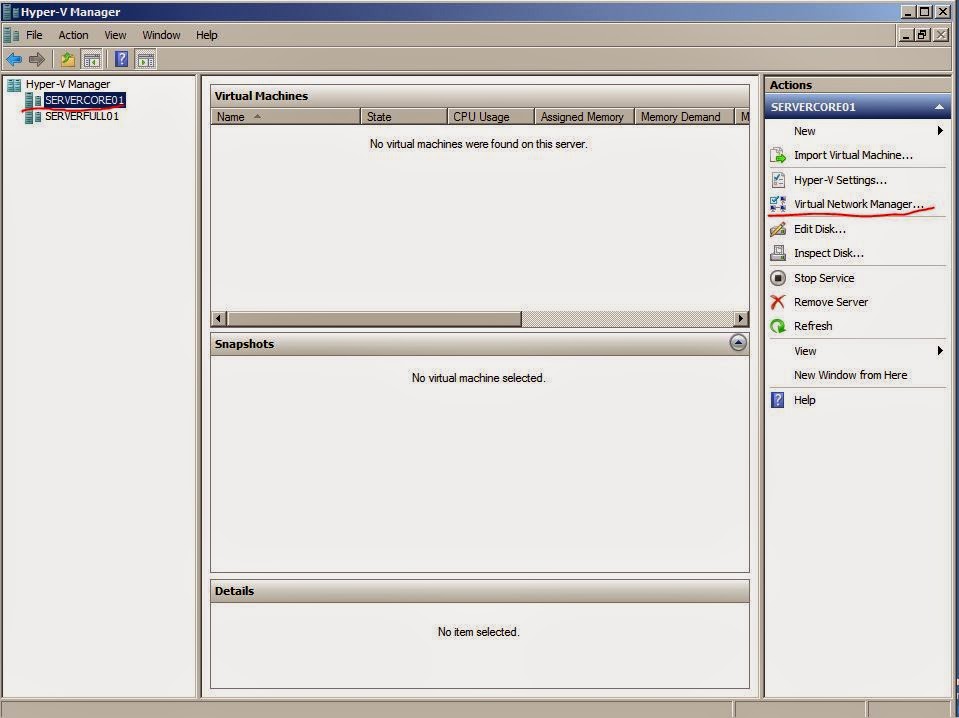Sort by Memory Demand column header
Image resolution: width=959 pixels, height=718 pixels.
684,117
